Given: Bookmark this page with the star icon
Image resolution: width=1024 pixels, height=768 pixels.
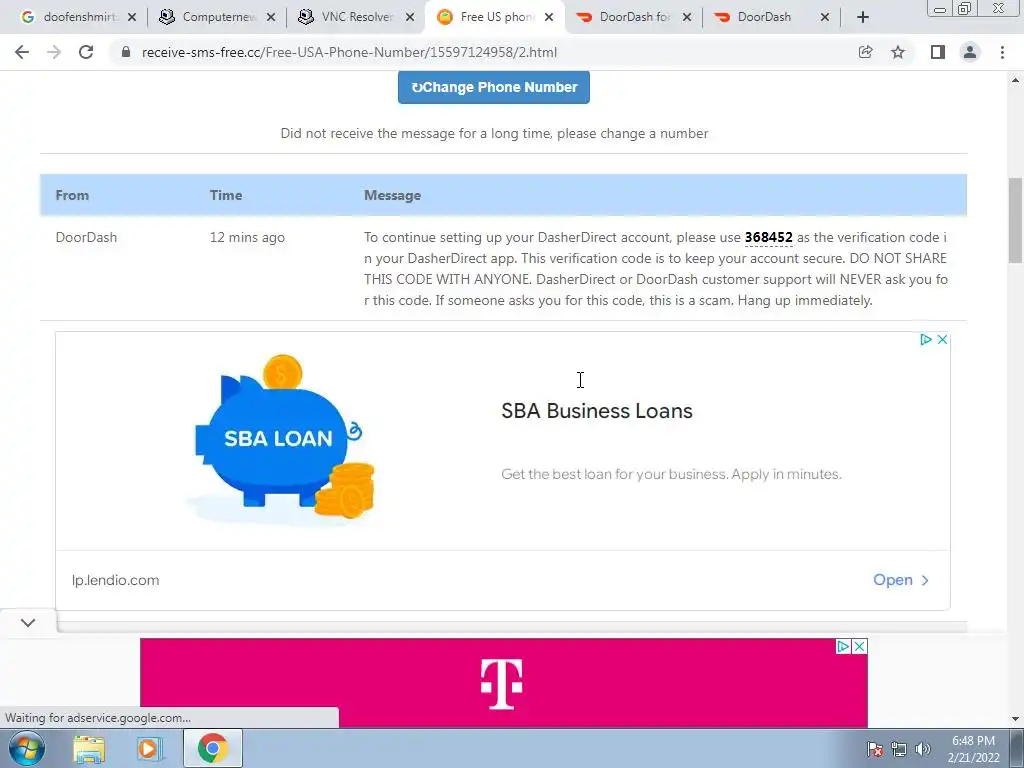Looking at the screenshot, I should (x=898, y=52).
